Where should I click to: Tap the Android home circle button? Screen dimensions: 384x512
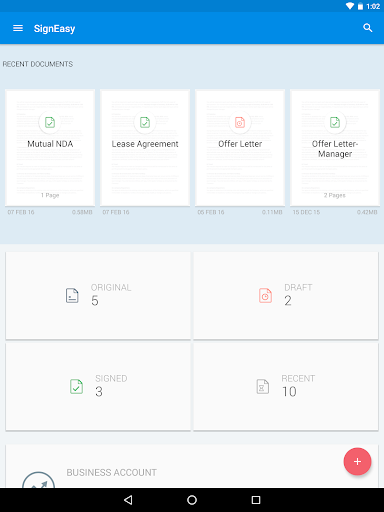click(x=192, y=500)
